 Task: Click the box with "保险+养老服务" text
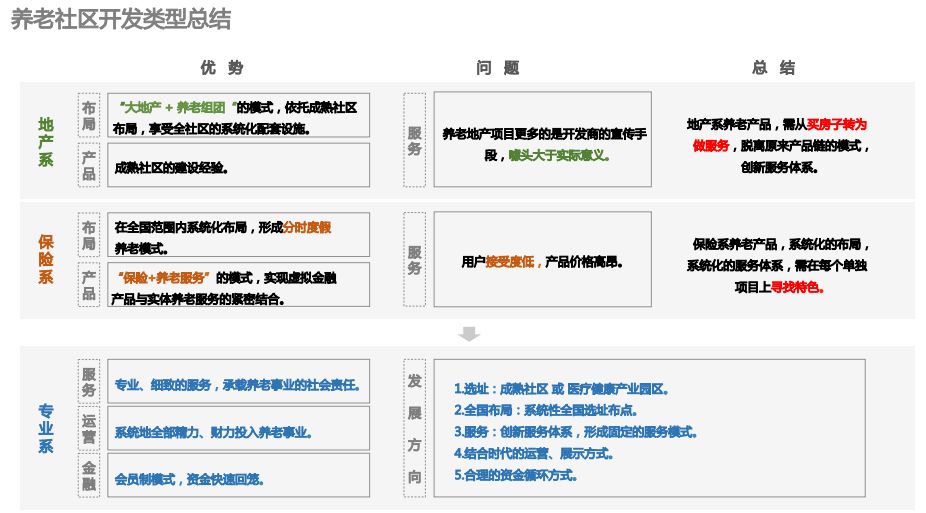pos(239,285)
